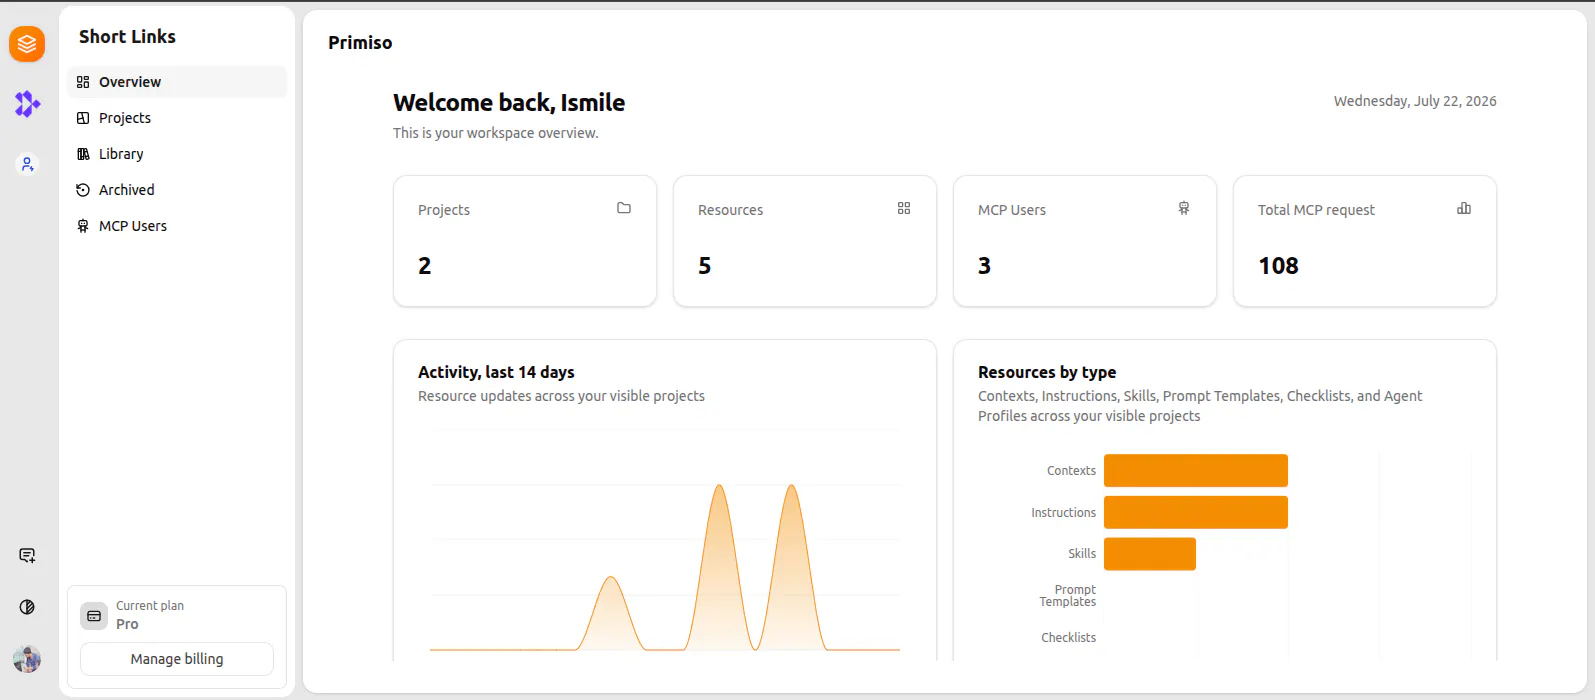Open the purple pinwheel workspace icon
1595x700 pixels.
tap(27, 104)
